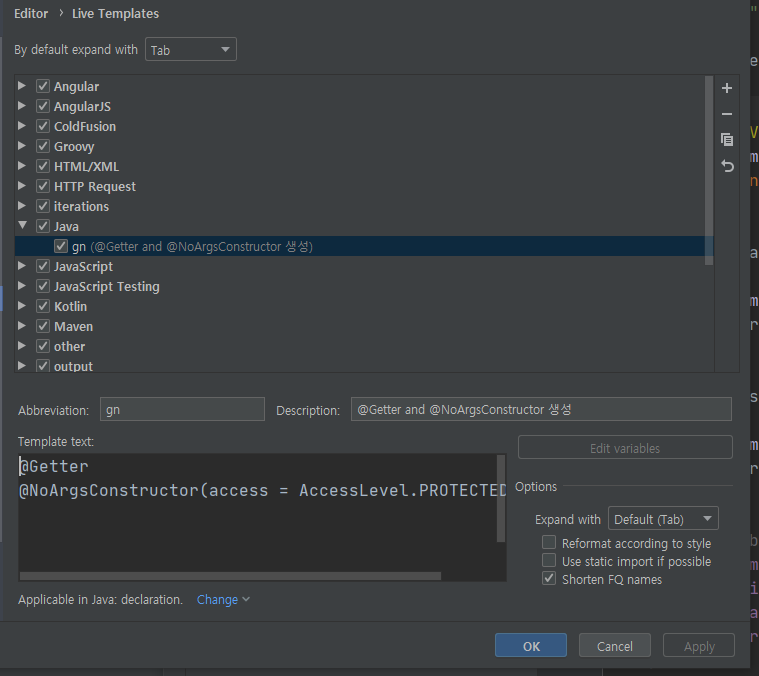Enable 'Use static import if possible'

(x=549, y=561)
